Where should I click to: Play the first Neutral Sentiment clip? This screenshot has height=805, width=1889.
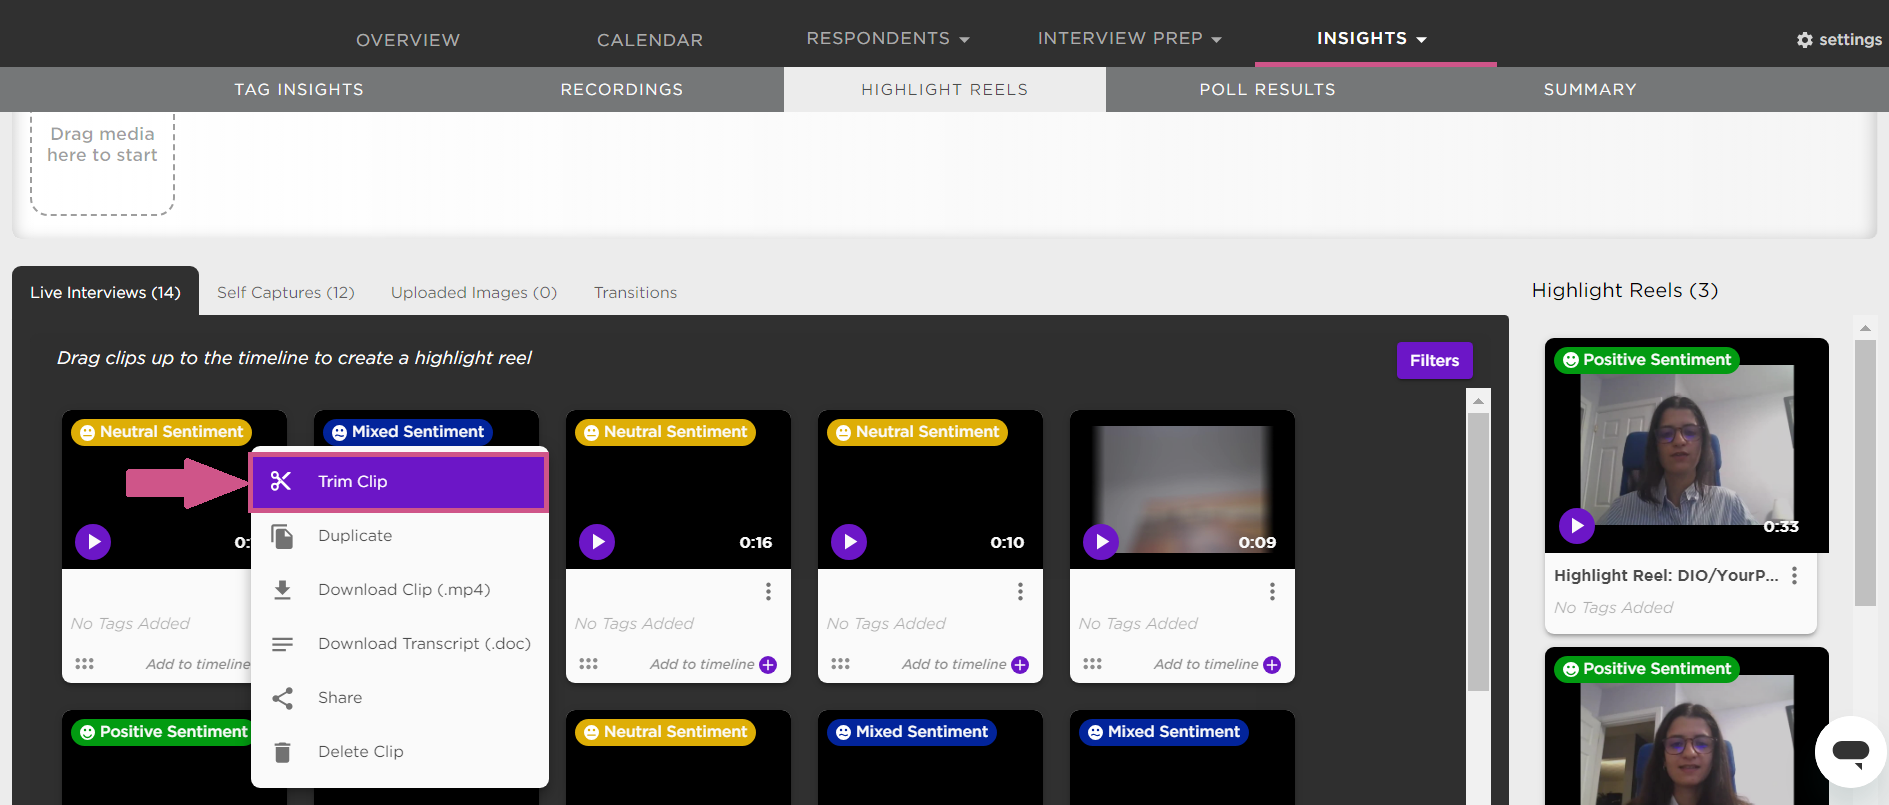click(x=93, y=542)
